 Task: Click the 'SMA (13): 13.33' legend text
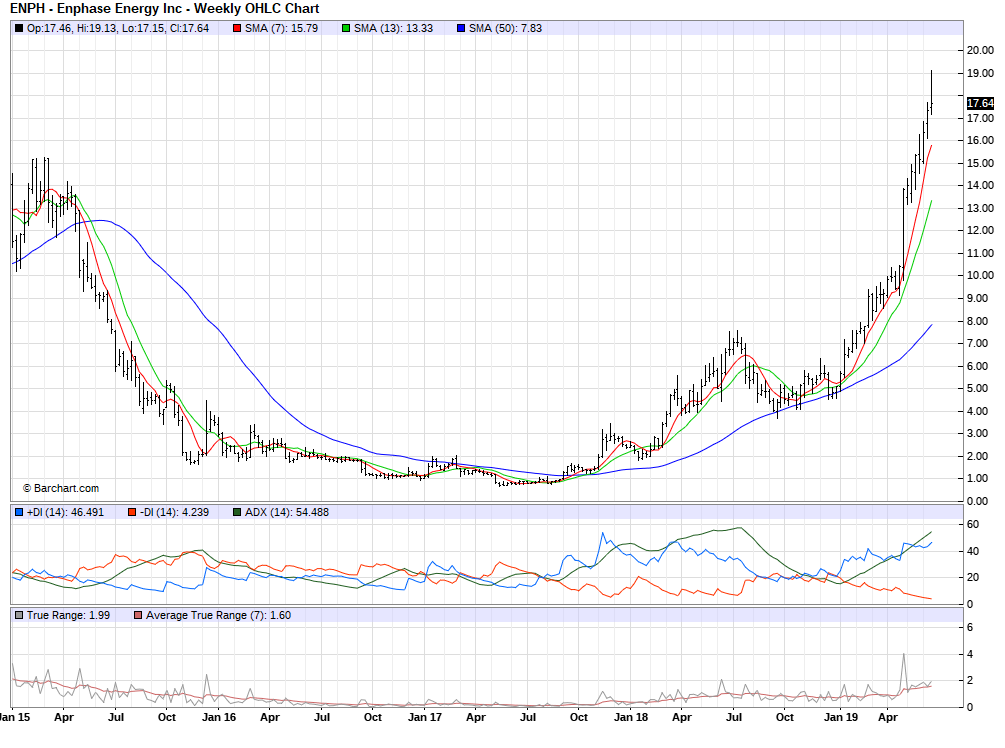[x=394, y=28]
